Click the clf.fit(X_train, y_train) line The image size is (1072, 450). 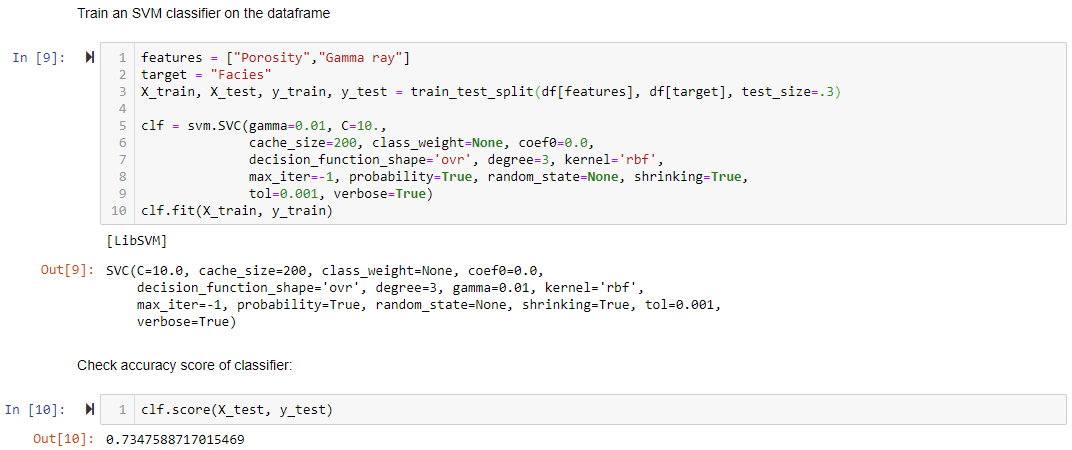coord(236,211)
